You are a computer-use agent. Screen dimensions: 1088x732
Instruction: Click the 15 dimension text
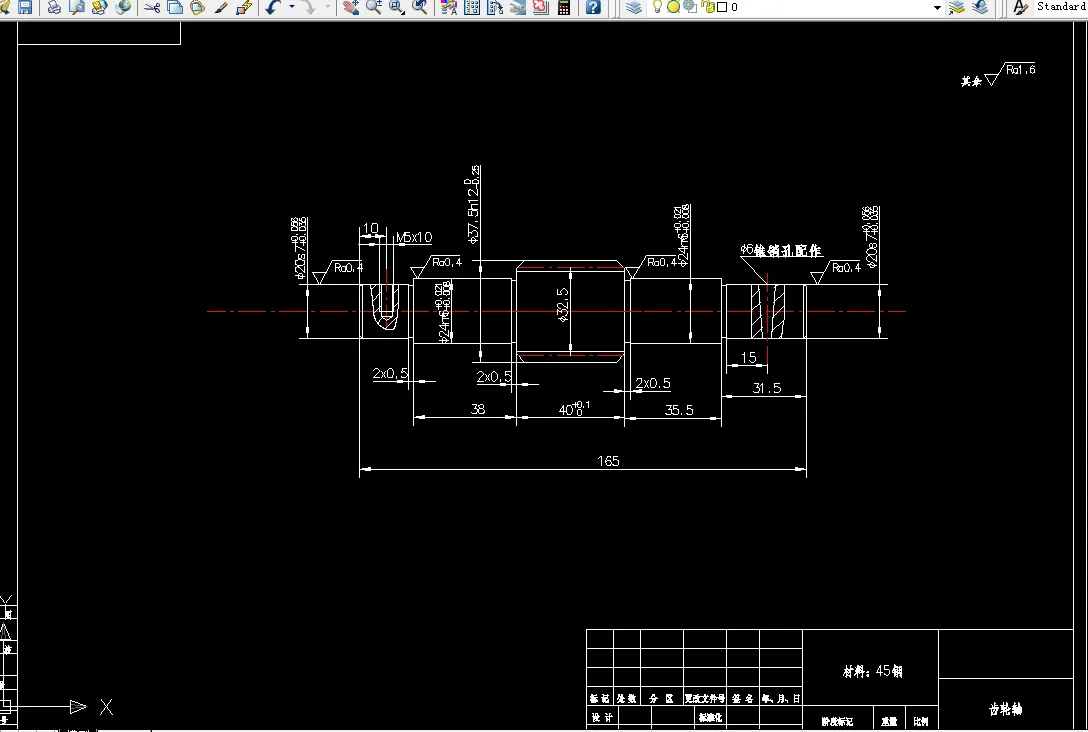[748, 357]
